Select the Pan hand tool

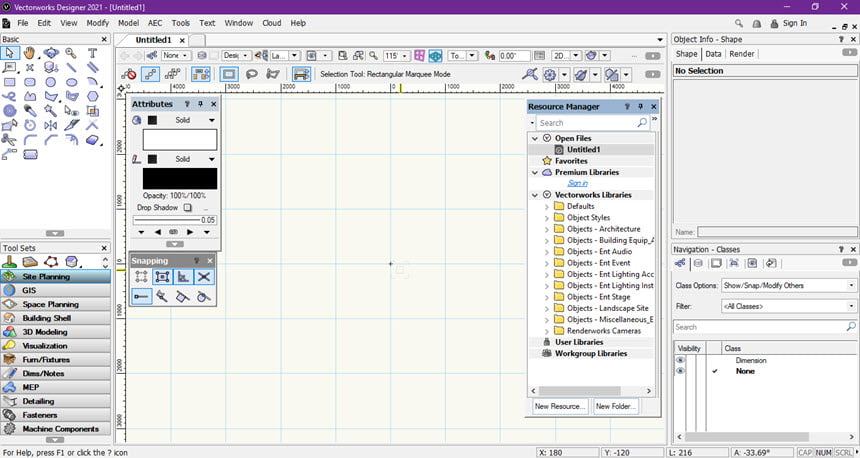click(x=30, y=53)
